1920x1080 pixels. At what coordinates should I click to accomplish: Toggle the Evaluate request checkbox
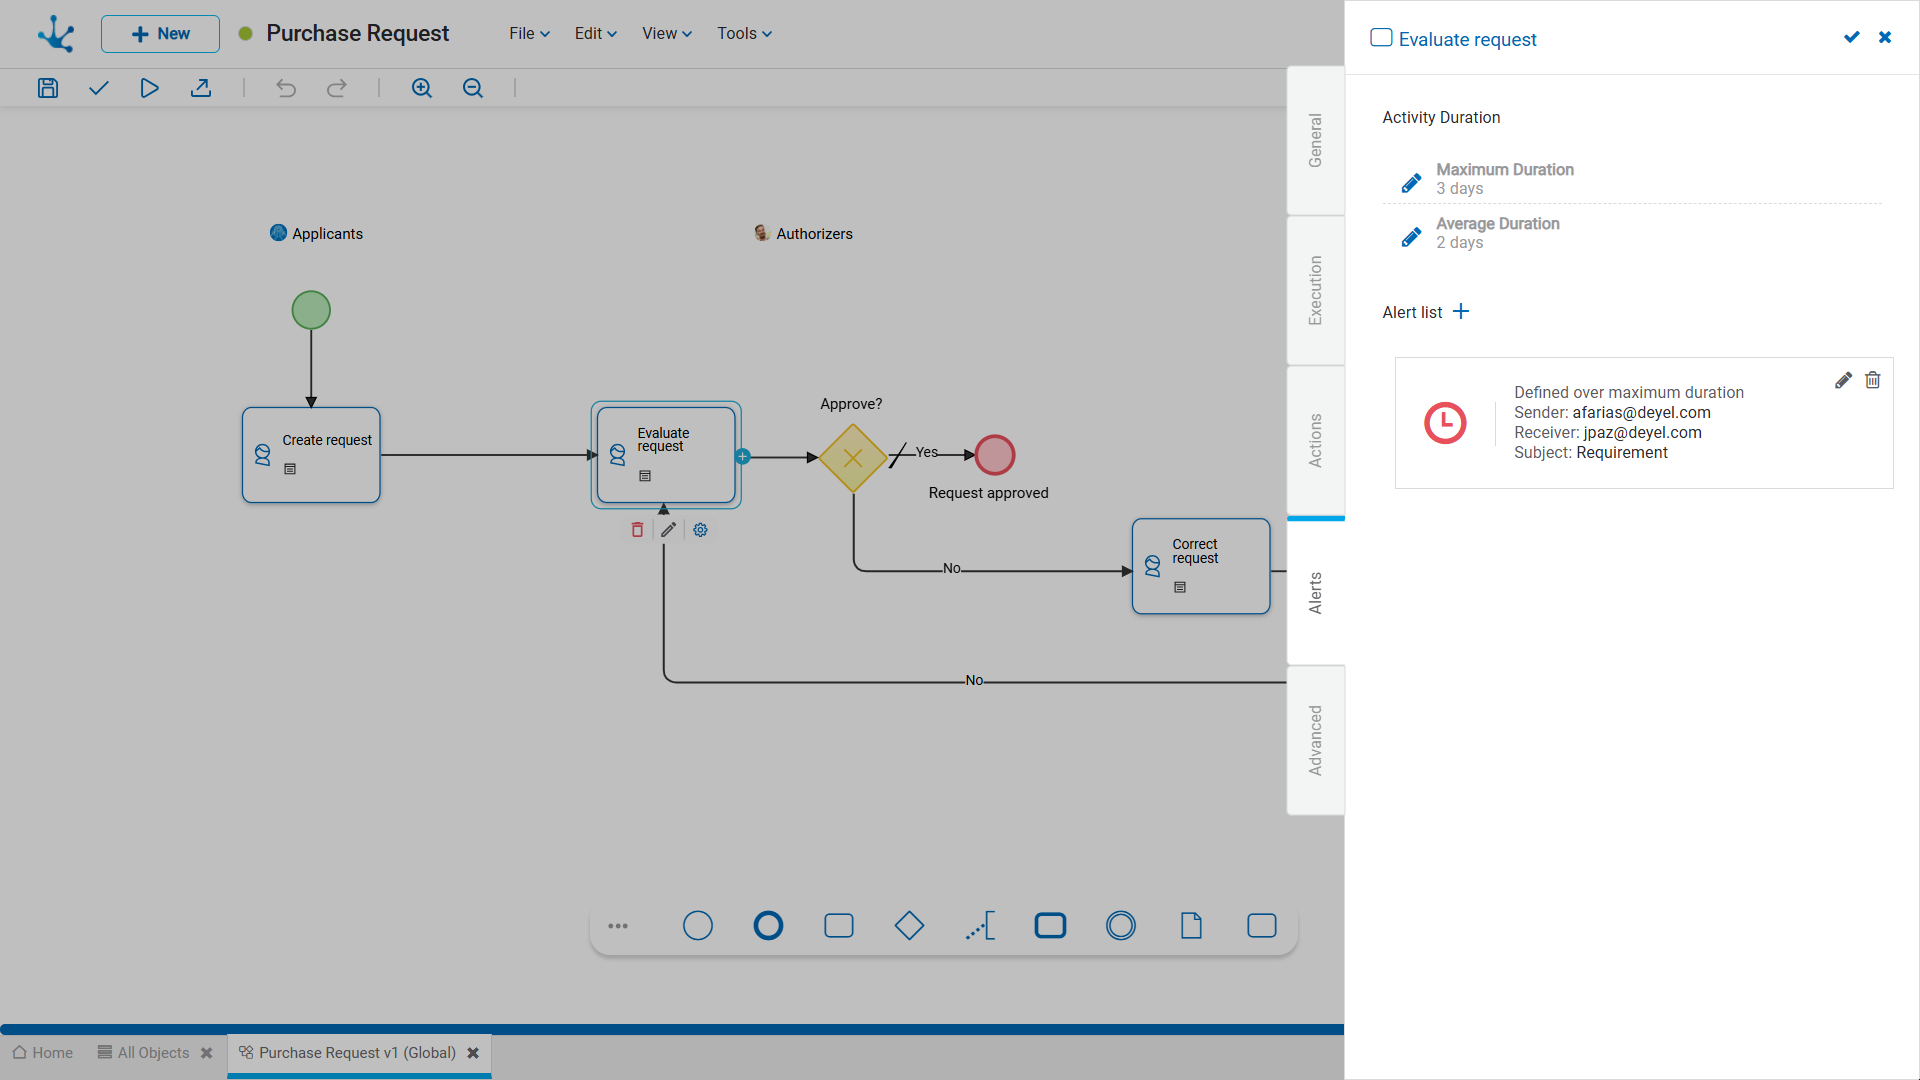[1381, 38]
